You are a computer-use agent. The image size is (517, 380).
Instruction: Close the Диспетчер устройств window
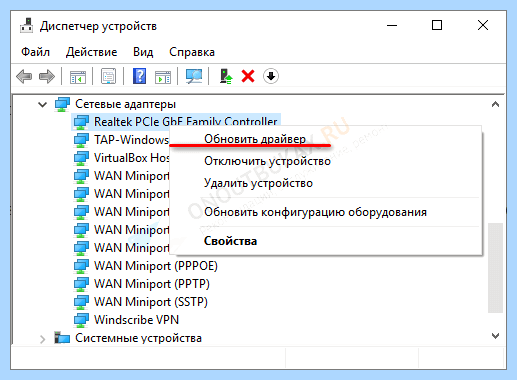coord(483,25)
